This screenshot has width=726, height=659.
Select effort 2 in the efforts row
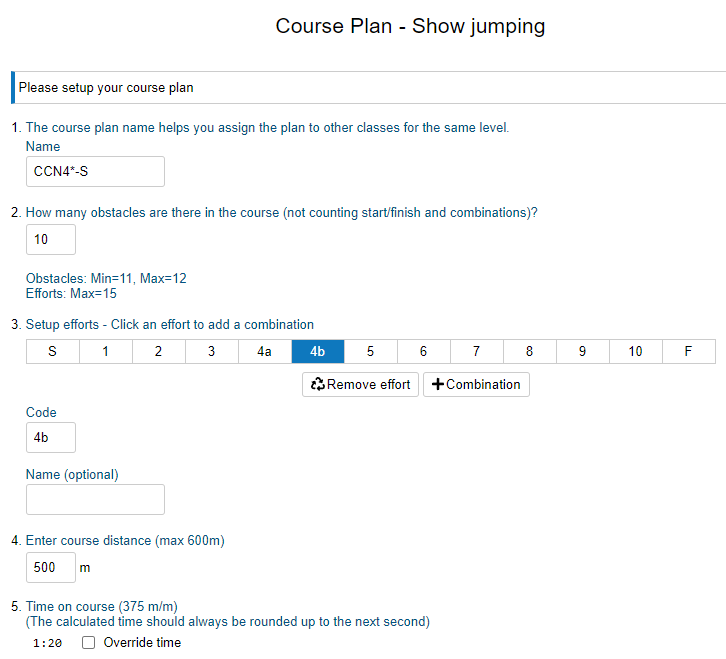(158, 352)
